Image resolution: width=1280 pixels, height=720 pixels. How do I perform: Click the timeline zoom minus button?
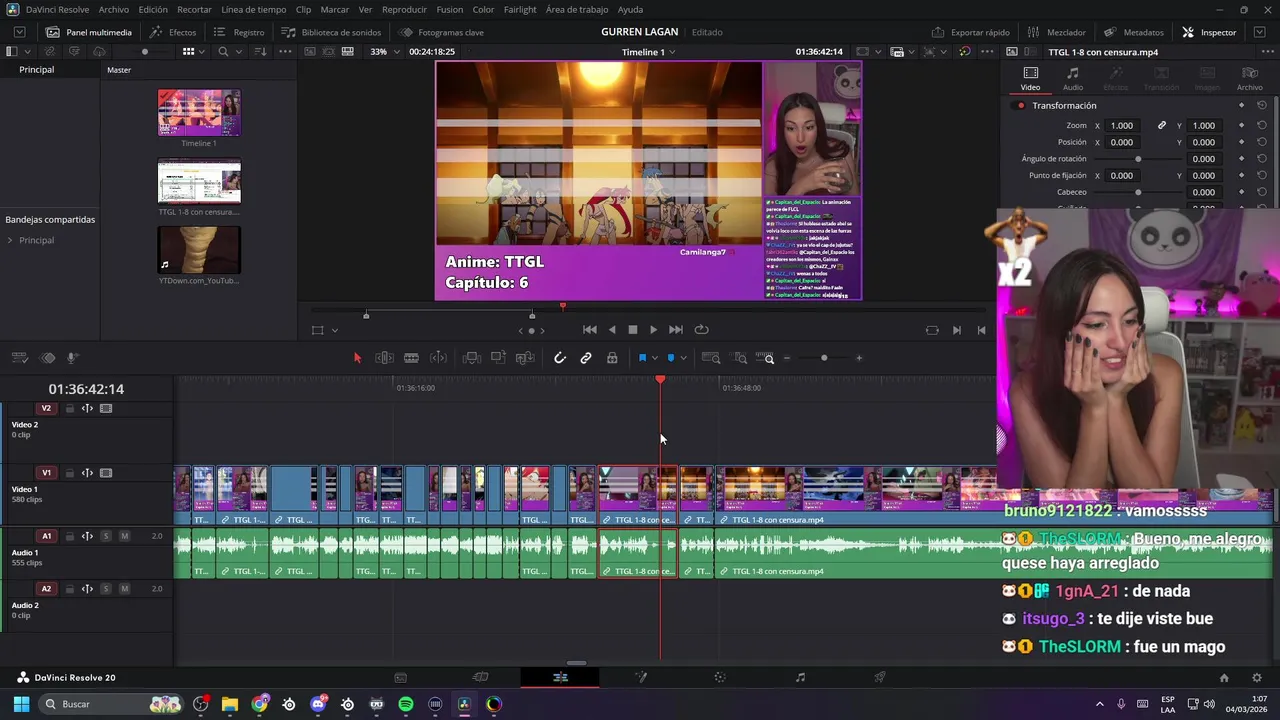(x=787, y=358)
